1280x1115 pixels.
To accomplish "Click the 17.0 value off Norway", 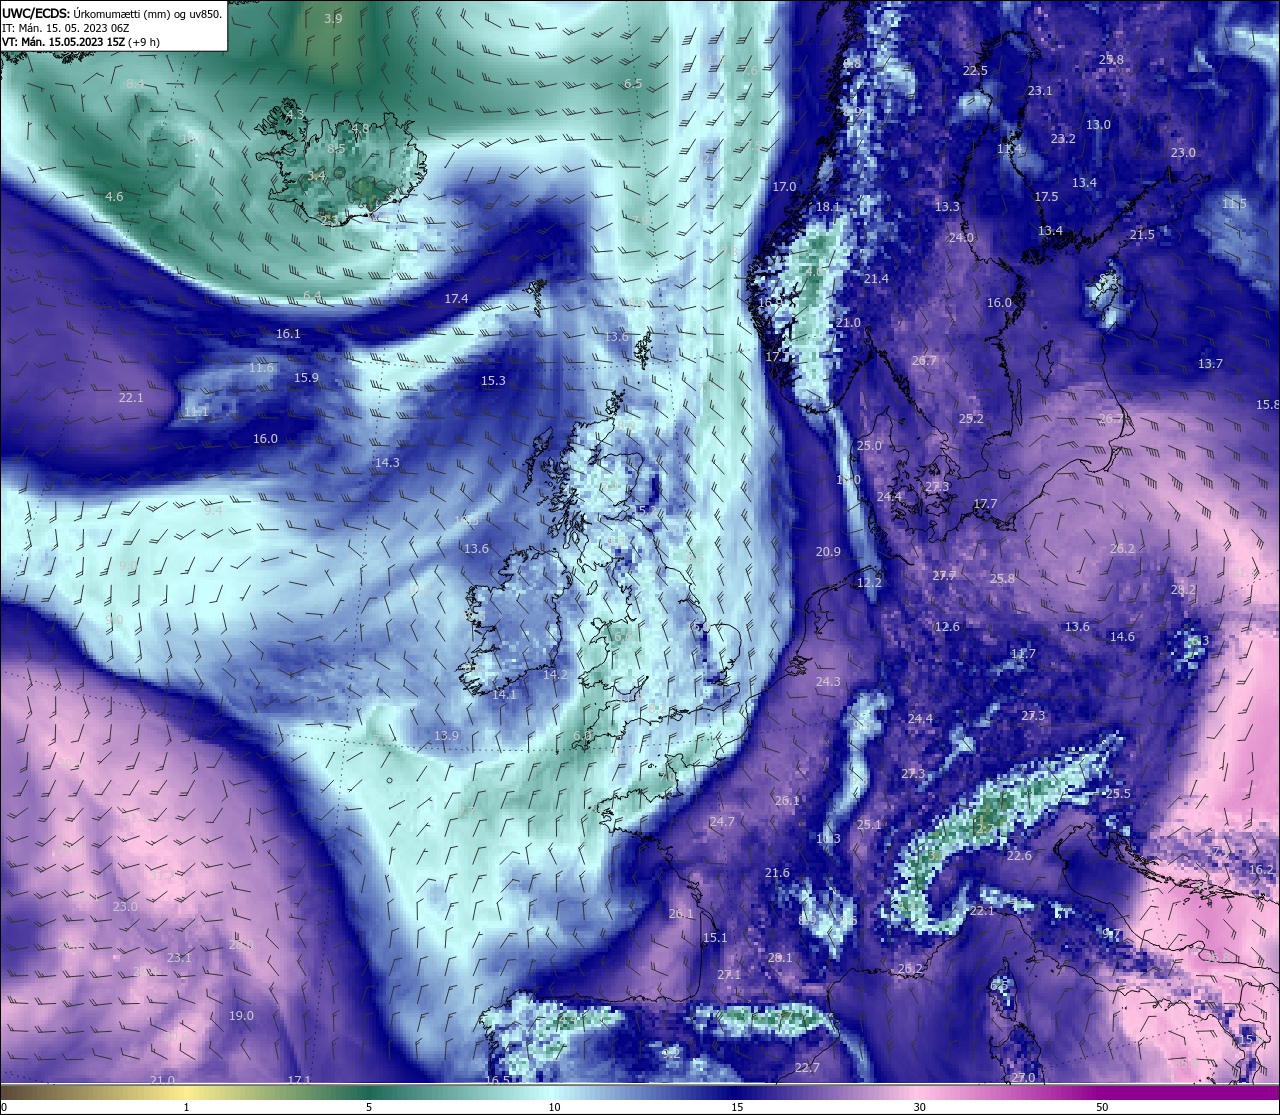I will point(784,187).
